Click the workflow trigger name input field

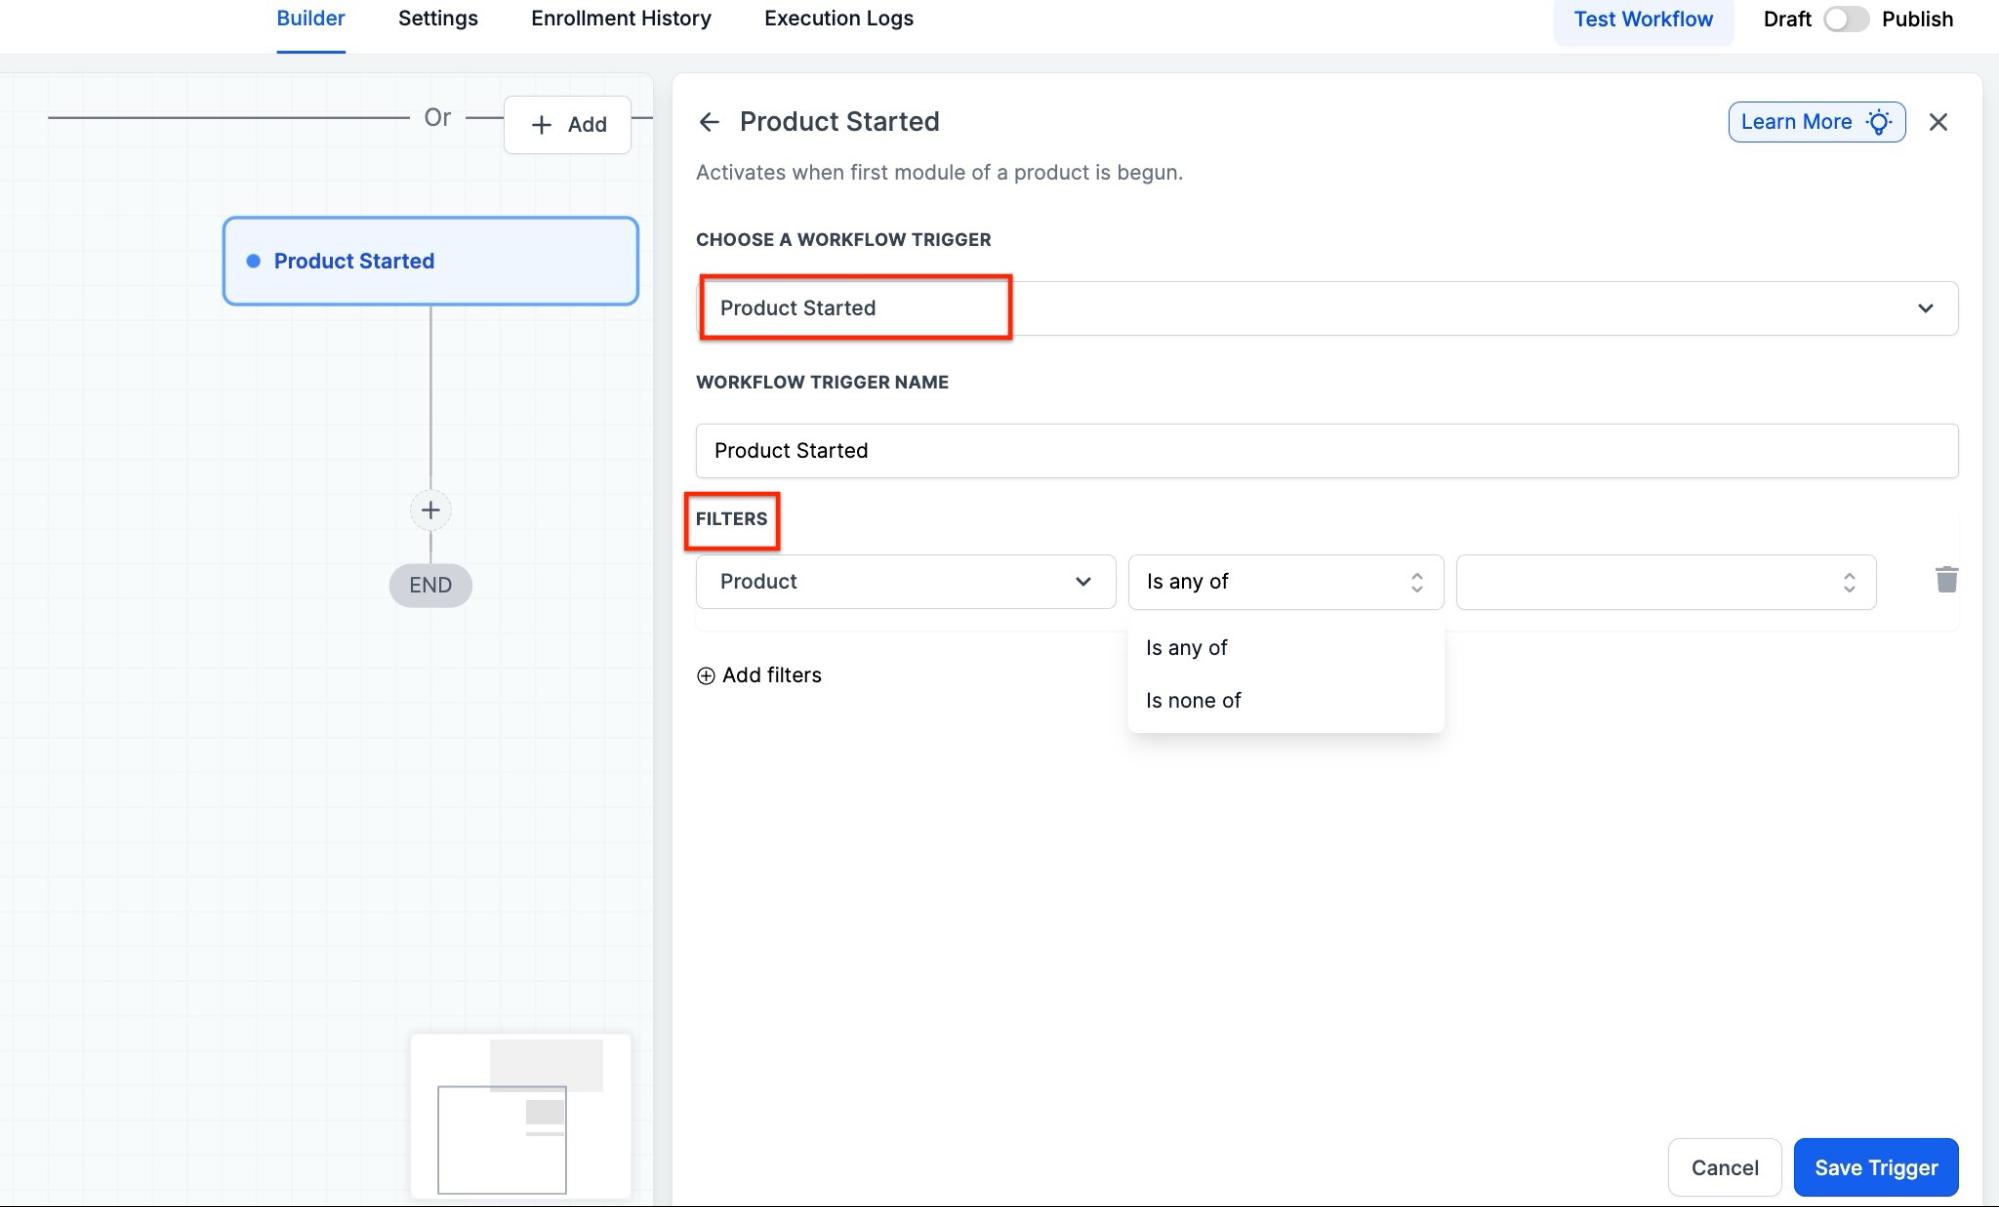tap(1325, 451)
